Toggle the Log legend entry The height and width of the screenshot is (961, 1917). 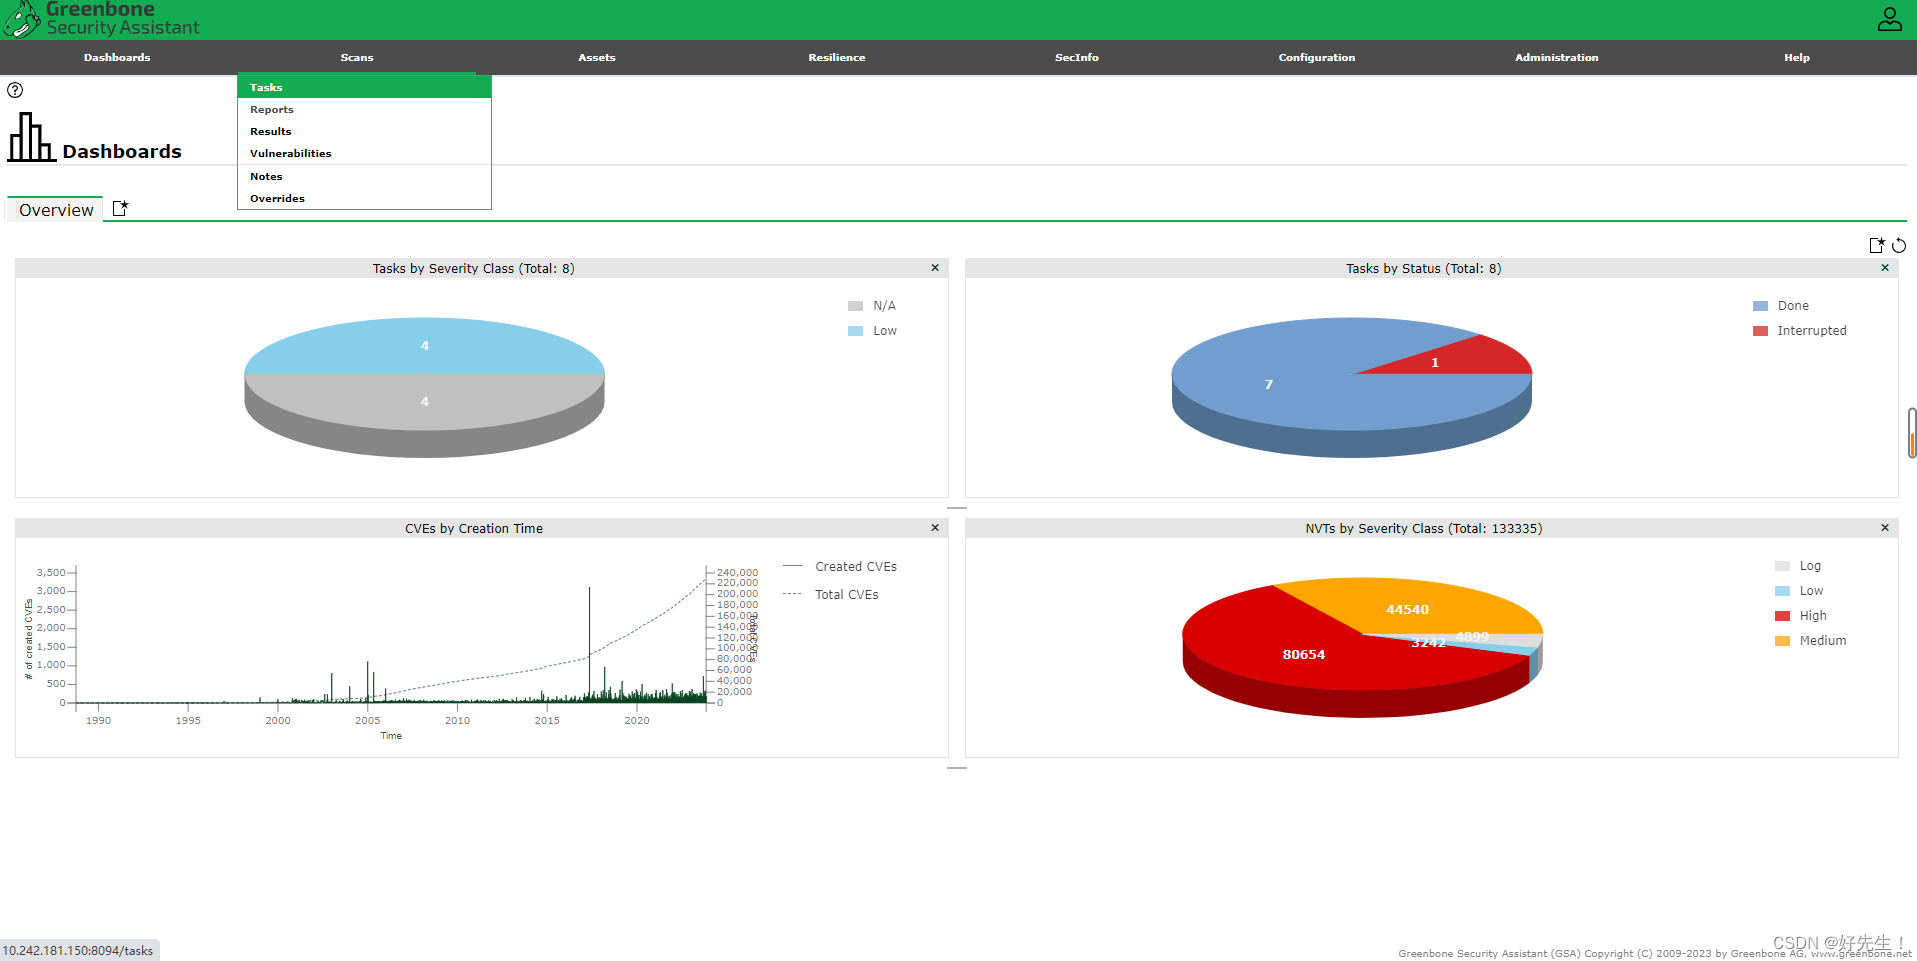[1798, 566]
